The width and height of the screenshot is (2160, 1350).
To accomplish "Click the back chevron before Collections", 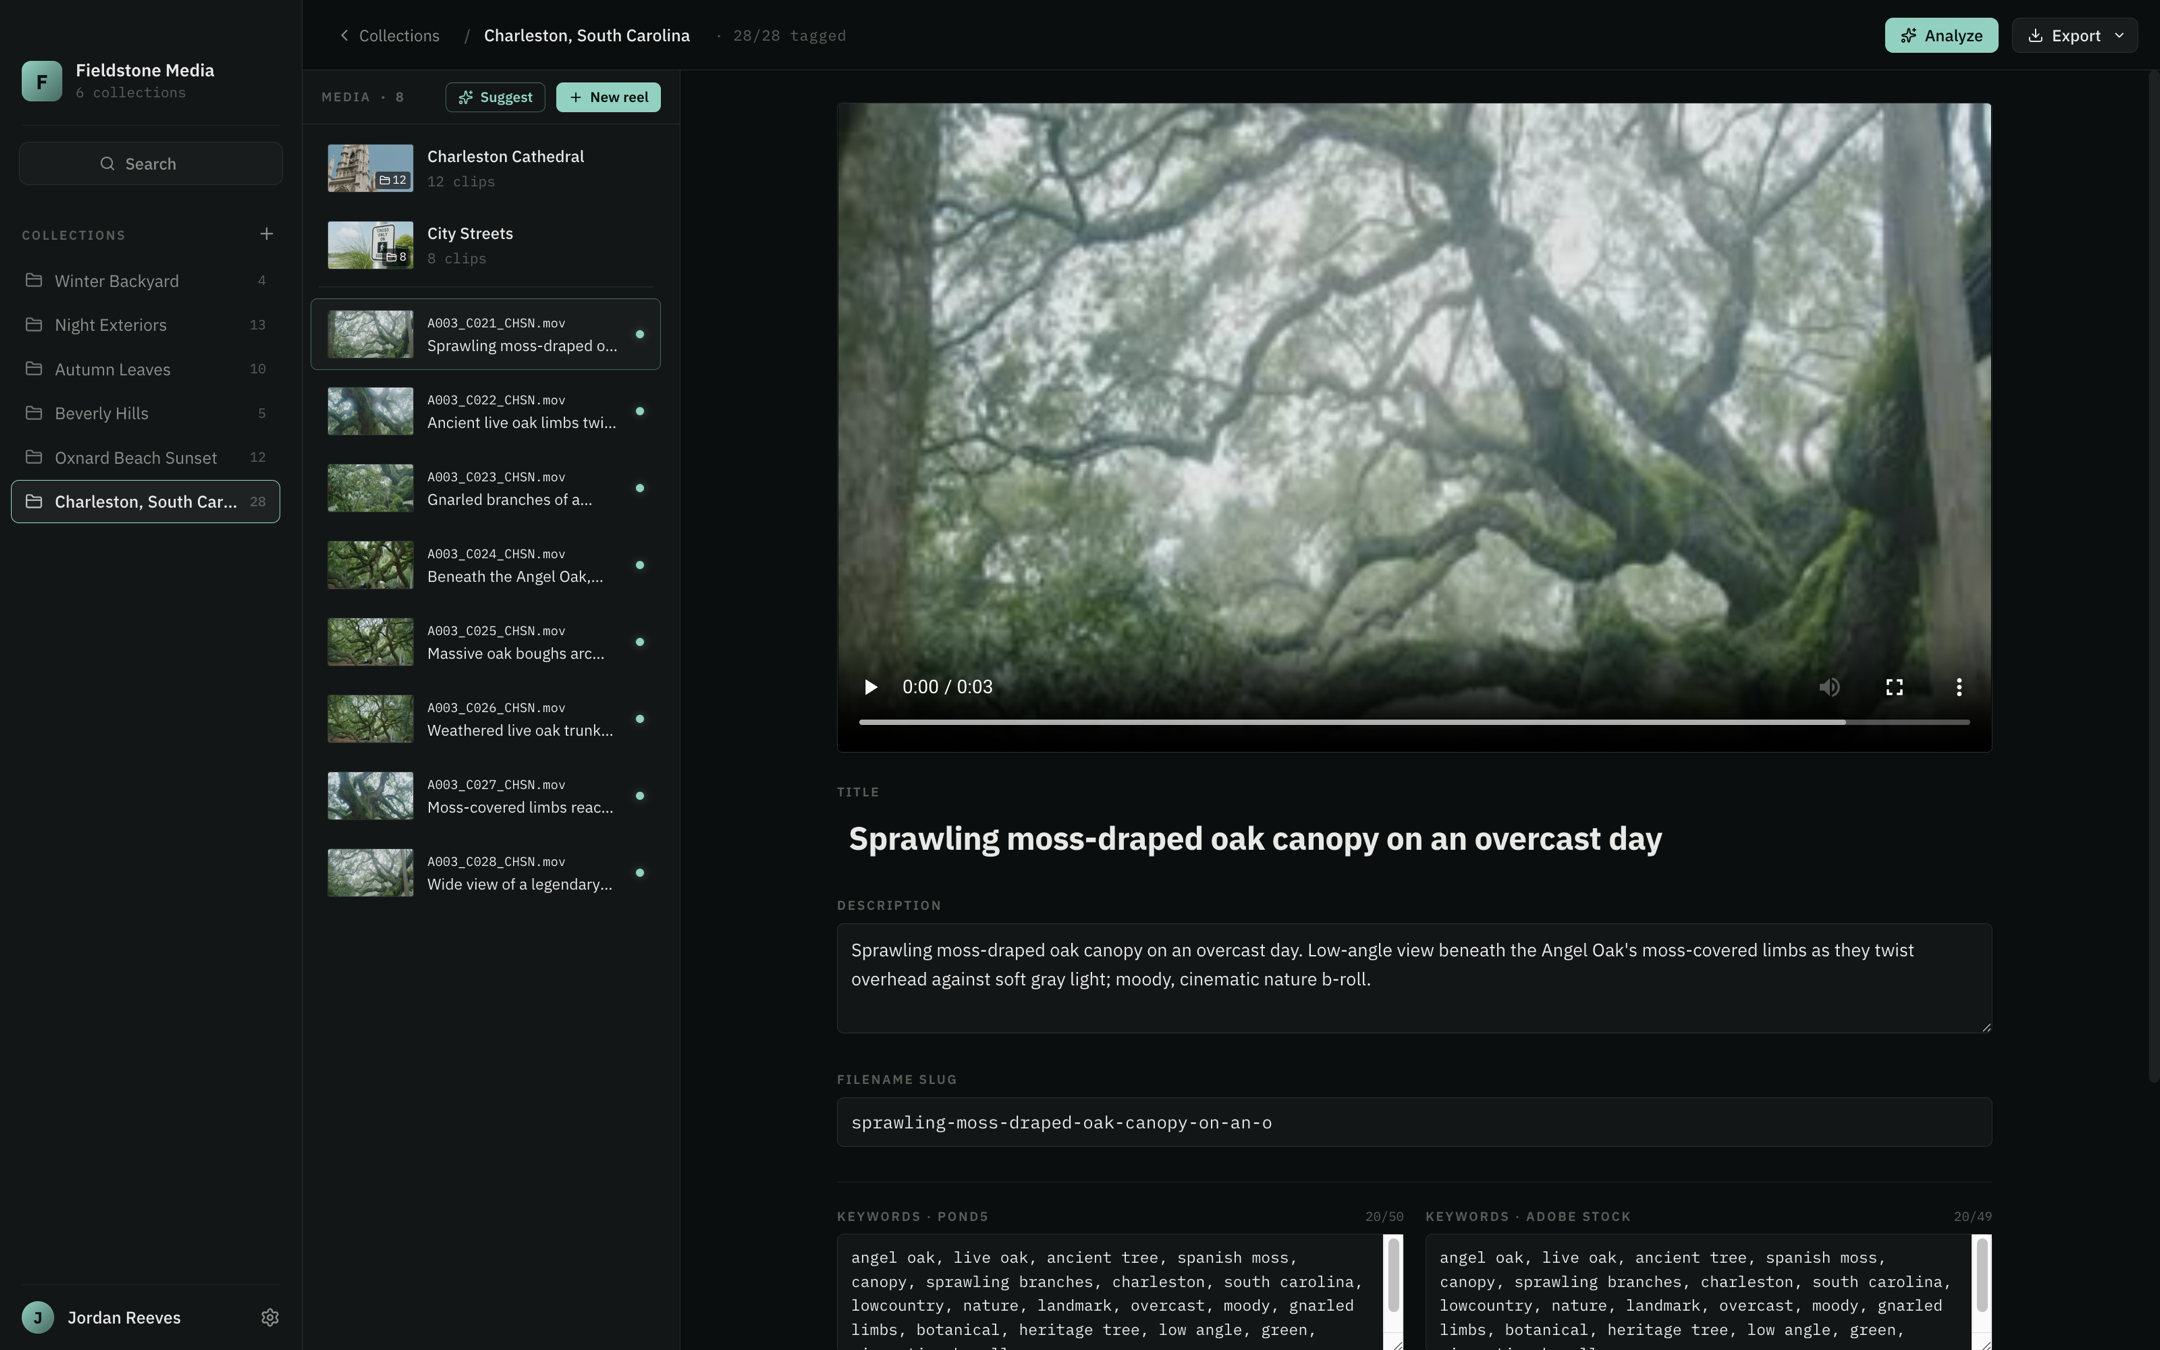I will click(344, 36).
